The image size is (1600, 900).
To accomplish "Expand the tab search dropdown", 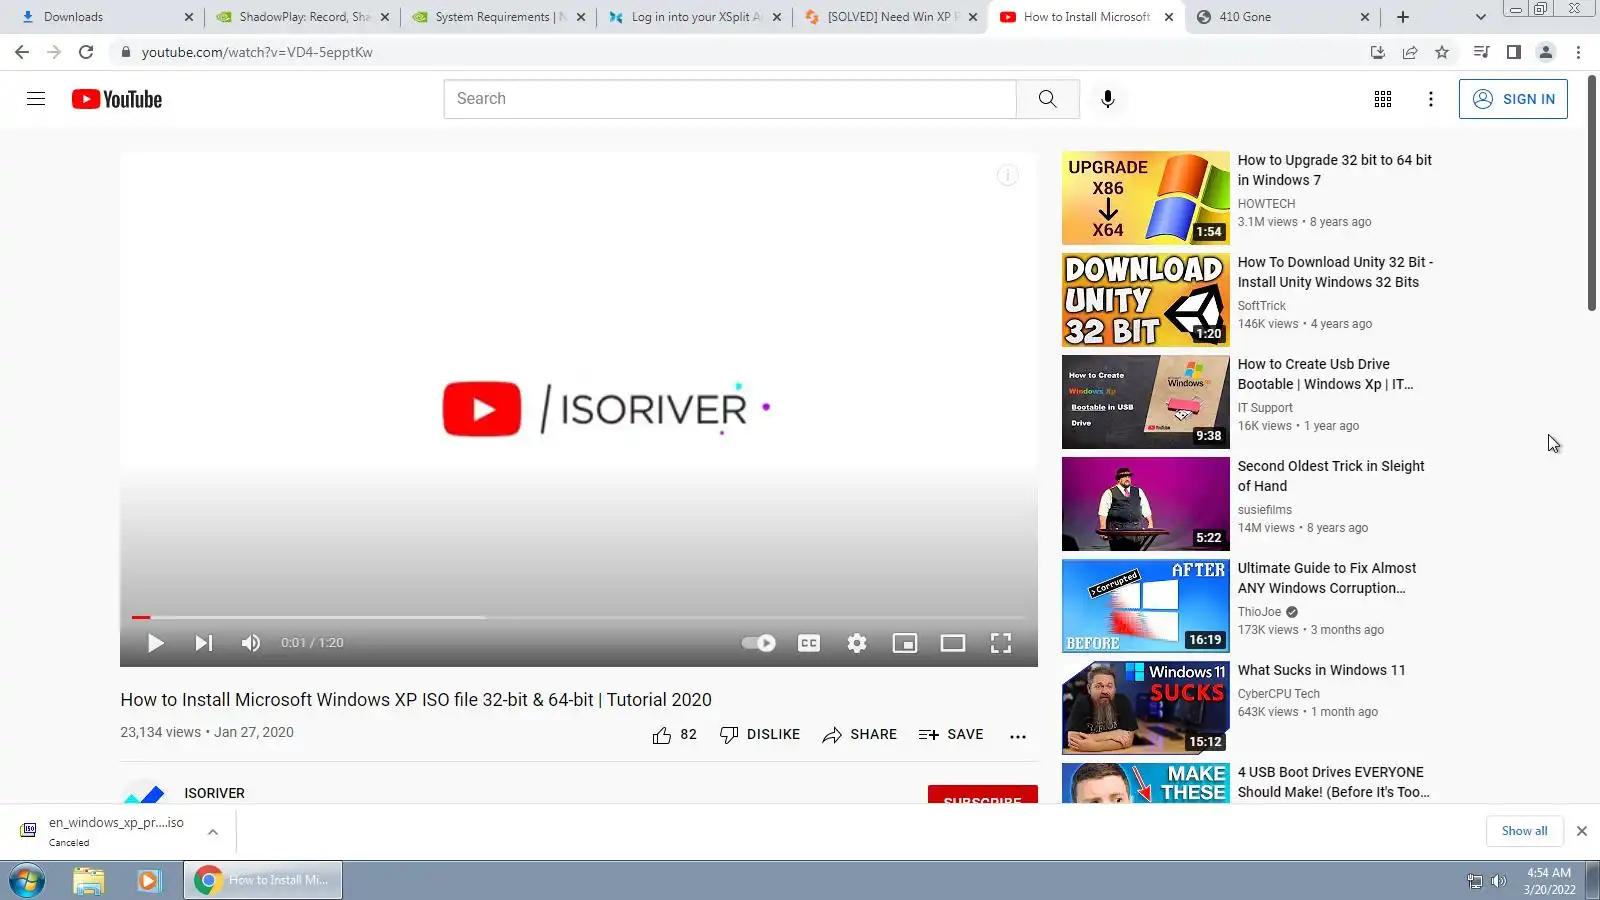I will [1481, 17].
